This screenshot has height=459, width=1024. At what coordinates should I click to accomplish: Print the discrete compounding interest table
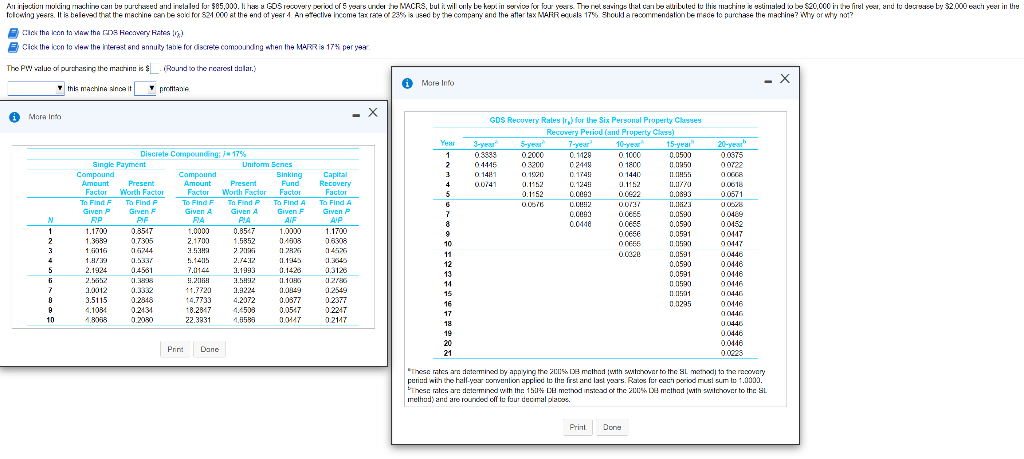pos(175,349)
